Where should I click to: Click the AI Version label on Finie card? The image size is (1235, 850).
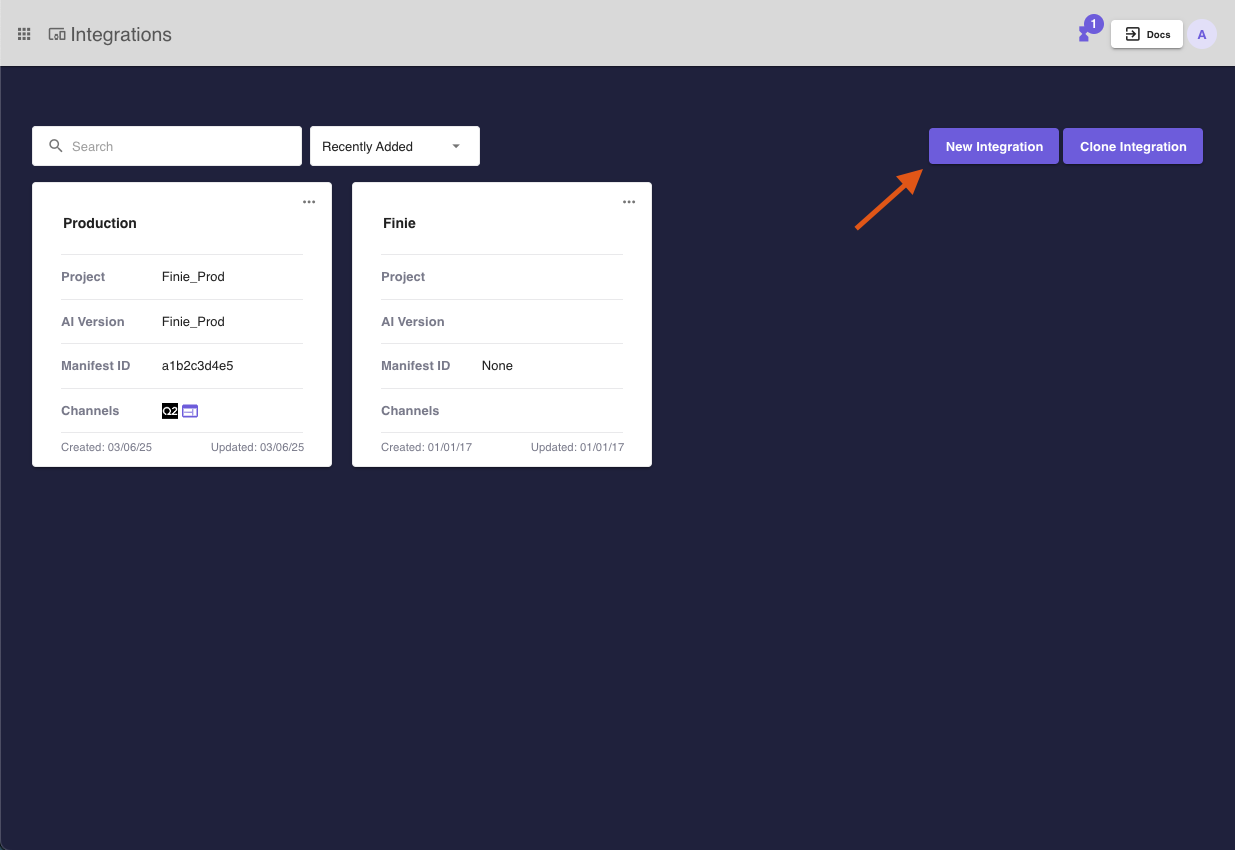click(413, 322)
